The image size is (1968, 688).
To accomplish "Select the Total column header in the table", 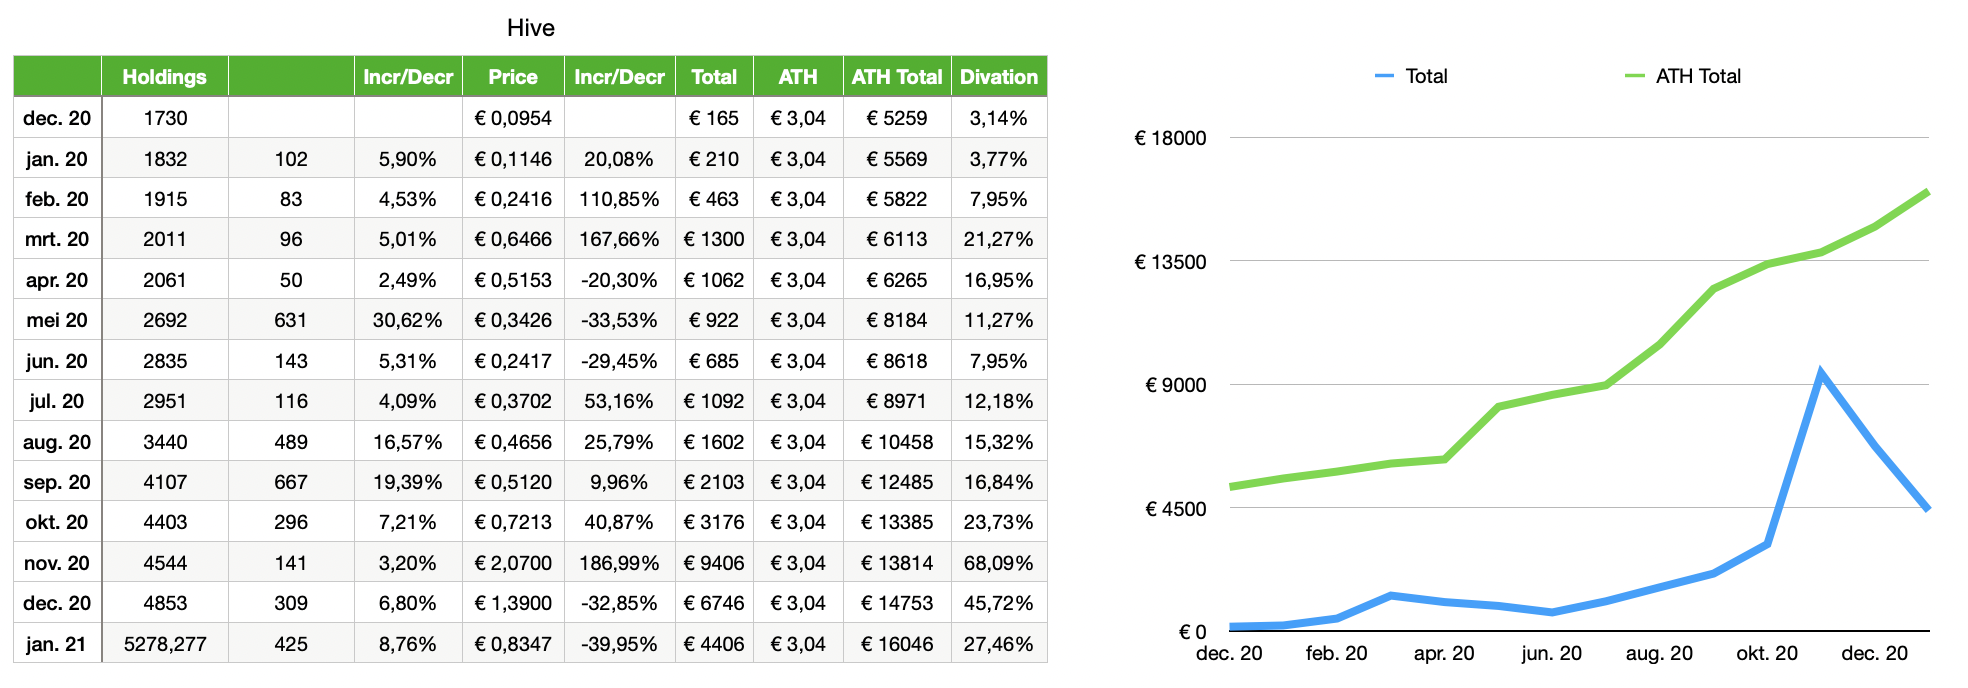I will coord(714,77).
